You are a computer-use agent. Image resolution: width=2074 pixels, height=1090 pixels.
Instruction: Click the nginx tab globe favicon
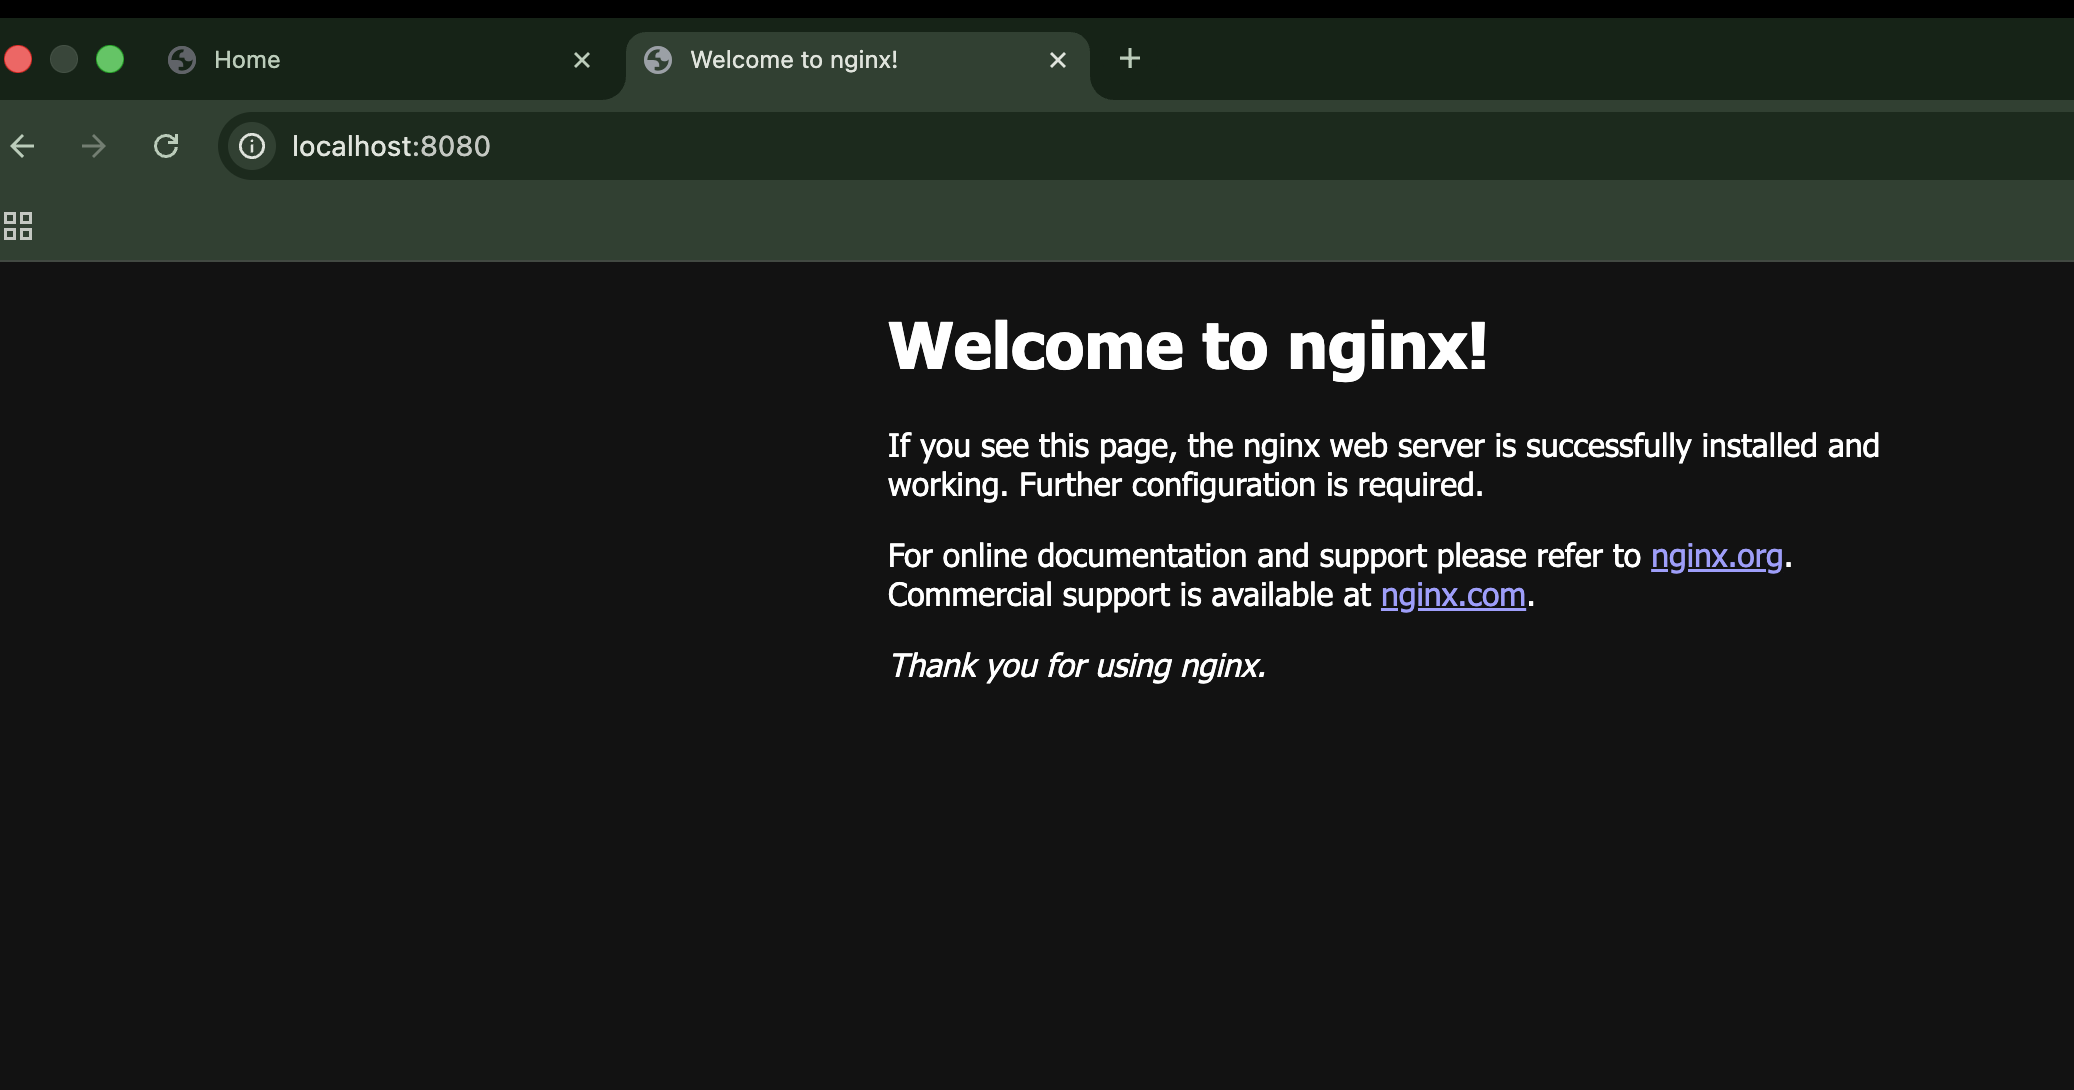click(x=658, y=60)
